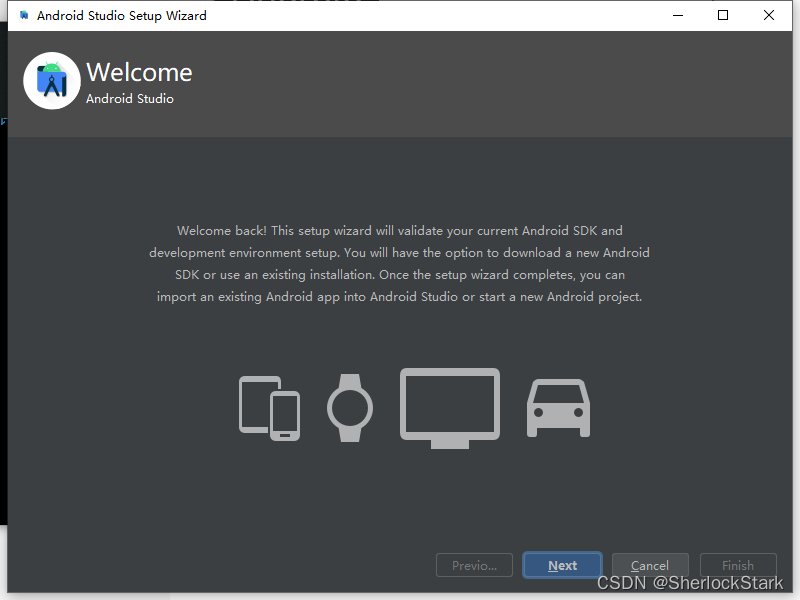Click the Android Auto car icon

point(559,408)
